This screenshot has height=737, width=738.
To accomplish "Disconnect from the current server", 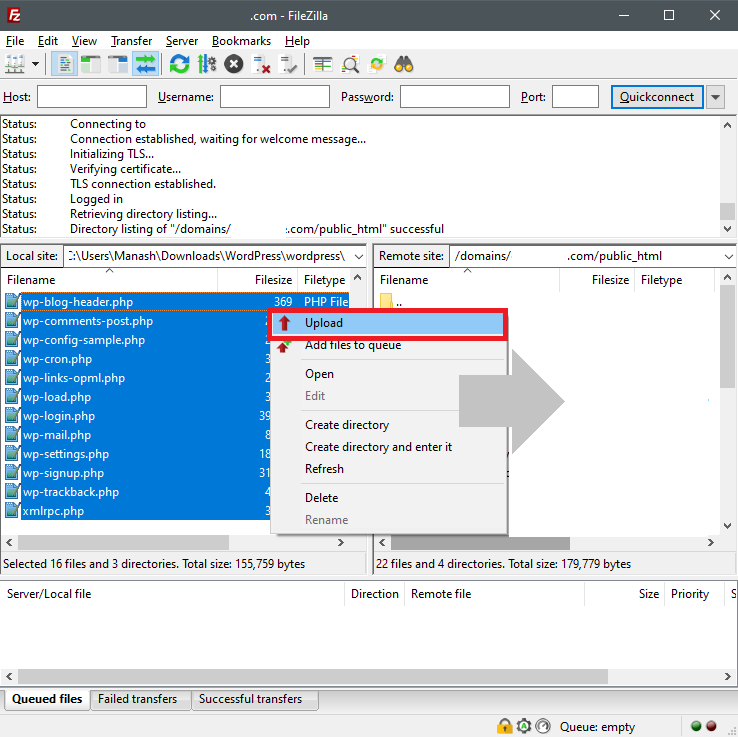I will [260, 64].
